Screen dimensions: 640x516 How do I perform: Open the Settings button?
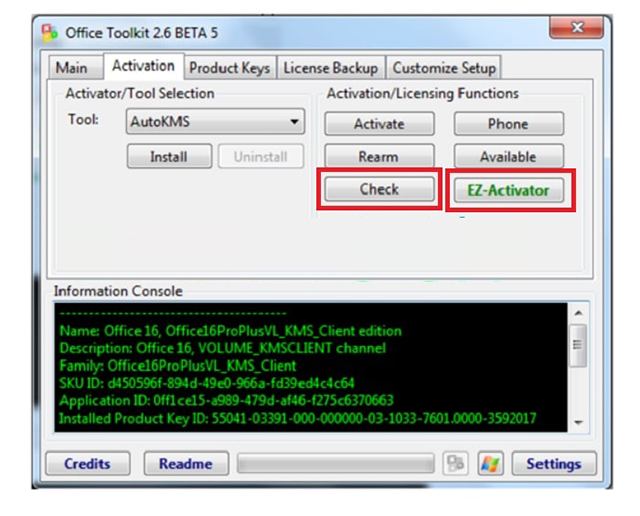point(554,463)
